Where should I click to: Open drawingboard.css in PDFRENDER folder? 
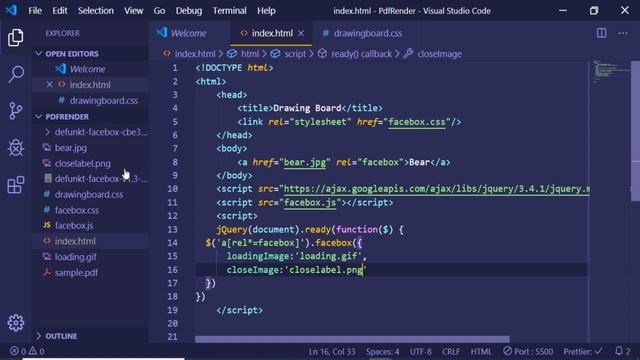coord(89,194)
